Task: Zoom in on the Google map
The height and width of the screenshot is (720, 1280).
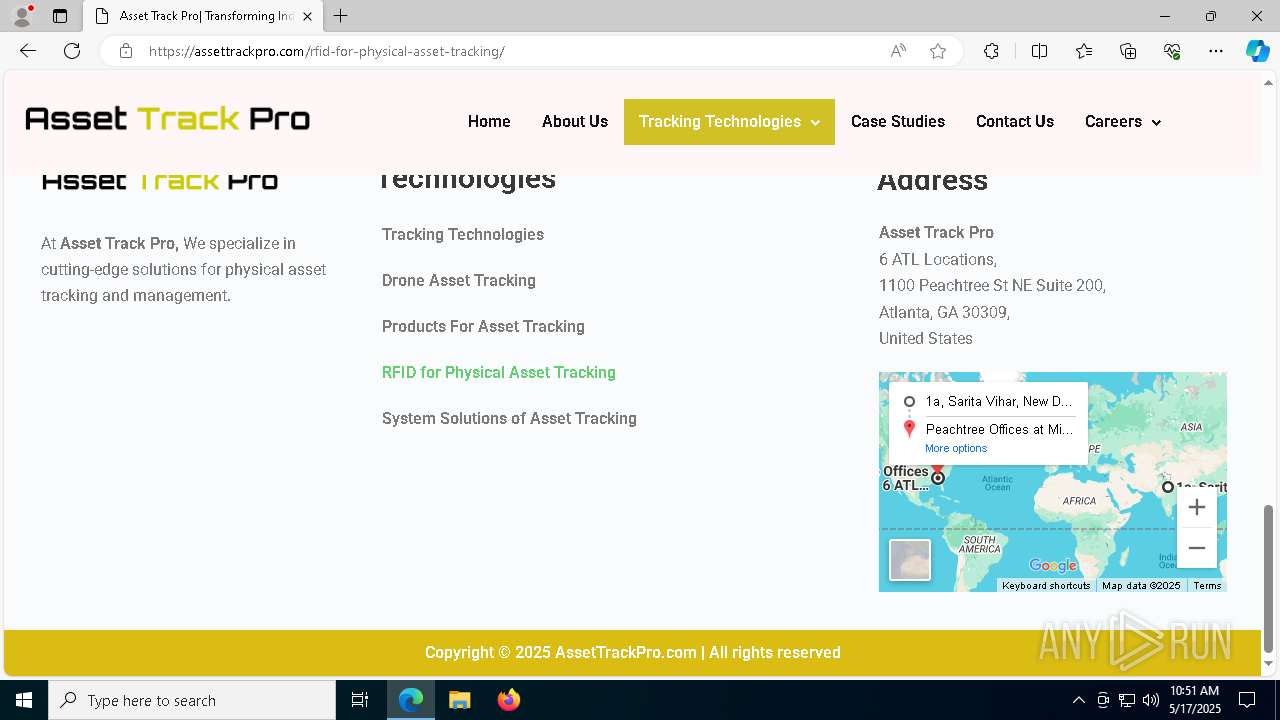Action: (1196, 507)
